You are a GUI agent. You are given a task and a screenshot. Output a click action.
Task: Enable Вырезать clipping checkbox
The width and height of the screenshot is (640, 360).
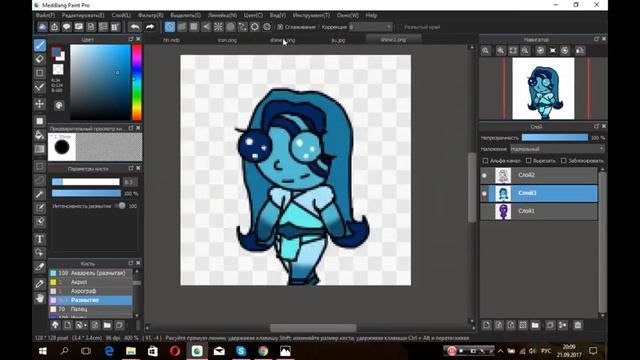(529, 161)
